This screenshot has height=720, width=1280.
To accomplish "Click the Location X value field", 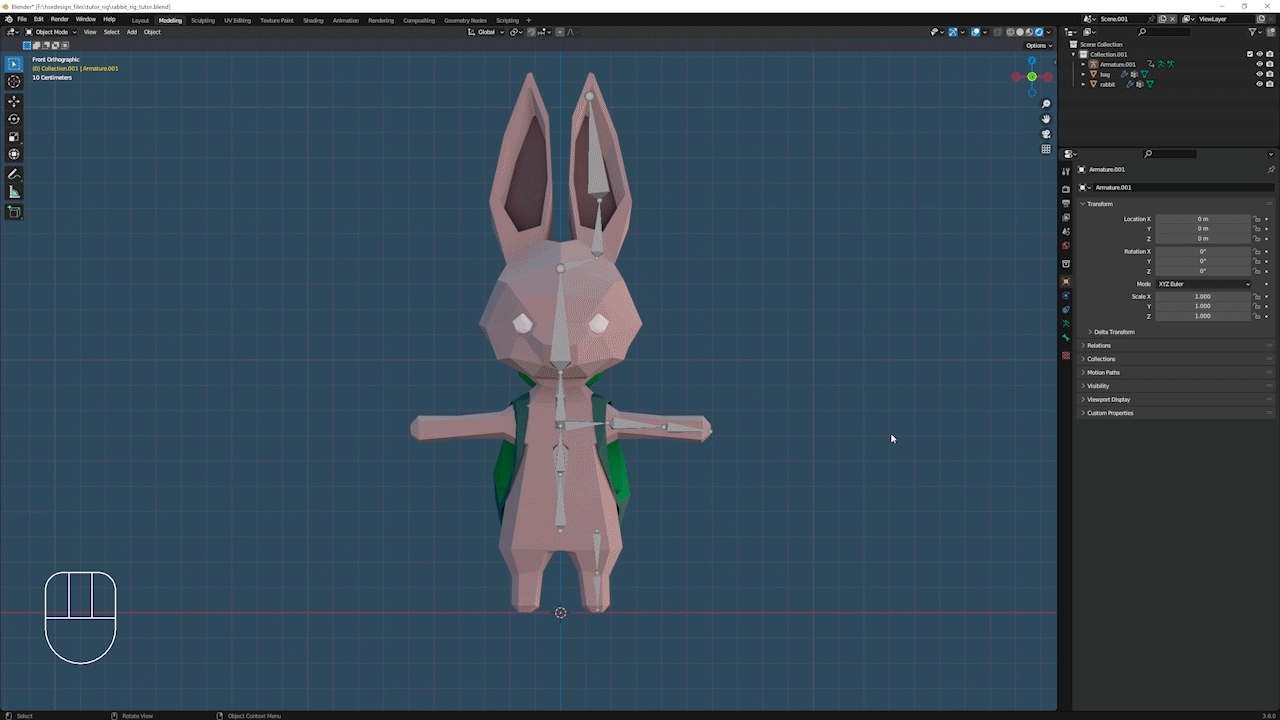I will pyautogui.click(x=1203, y=219).
